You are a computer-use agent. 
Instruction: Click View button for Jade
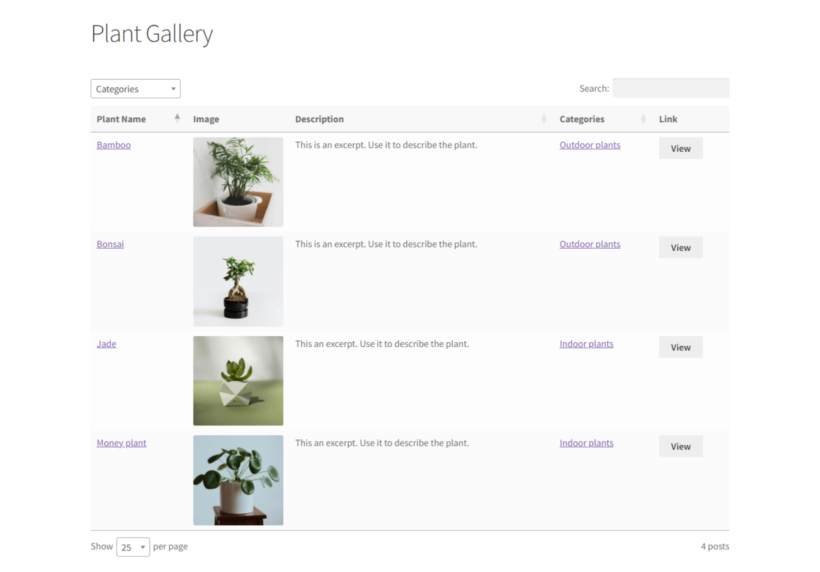680,347
